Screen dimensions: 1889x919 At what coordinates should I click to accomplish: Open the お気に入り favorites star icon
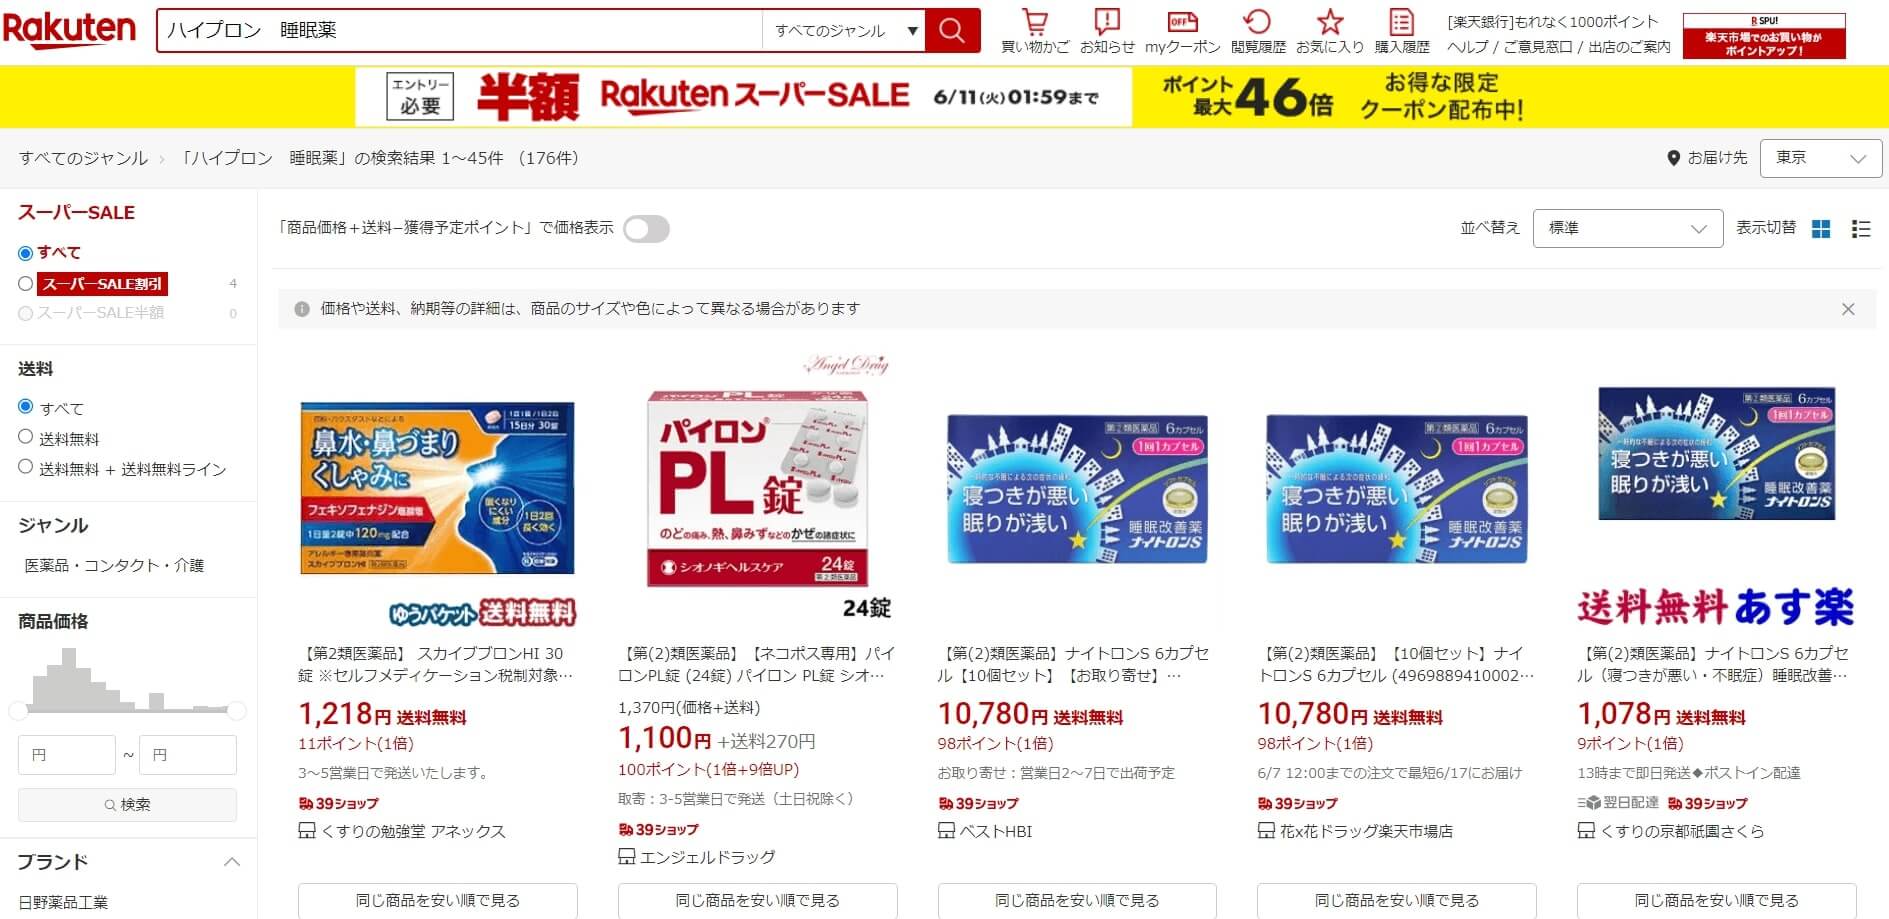(1329, 31)
